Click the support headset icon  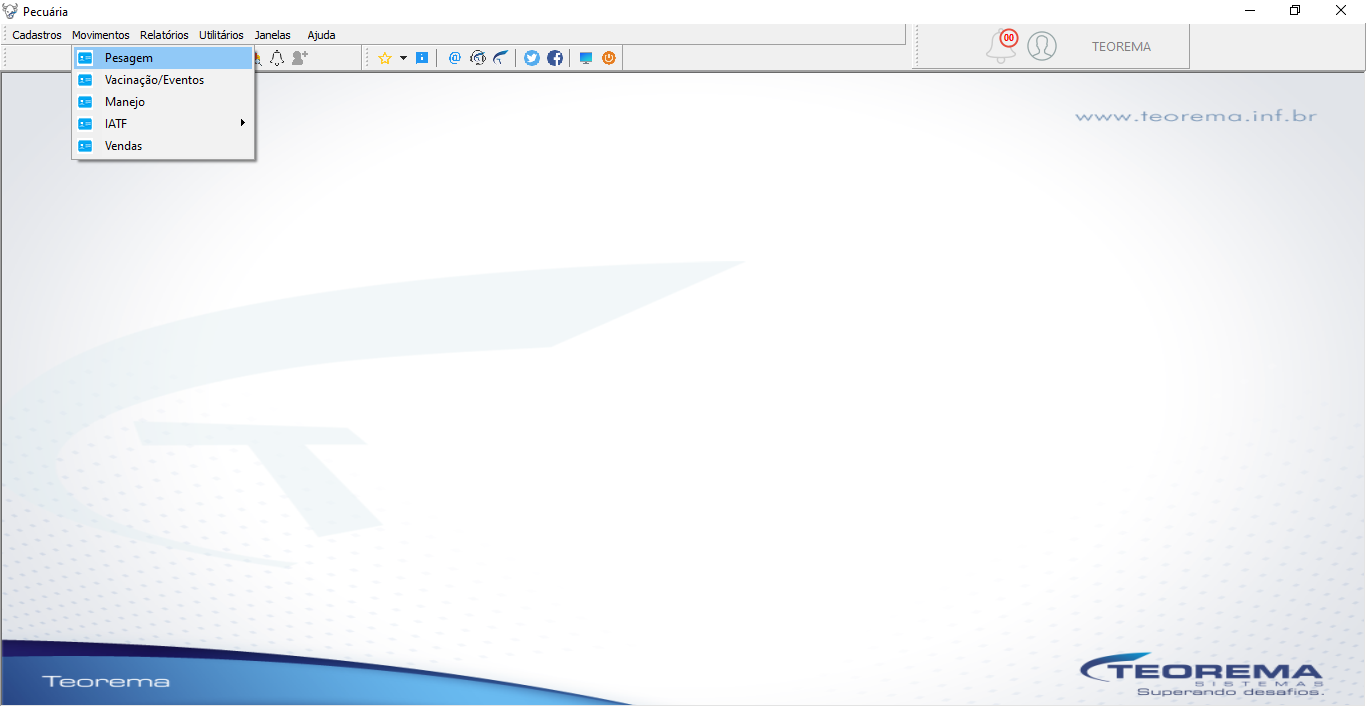[x=478, y=58]
